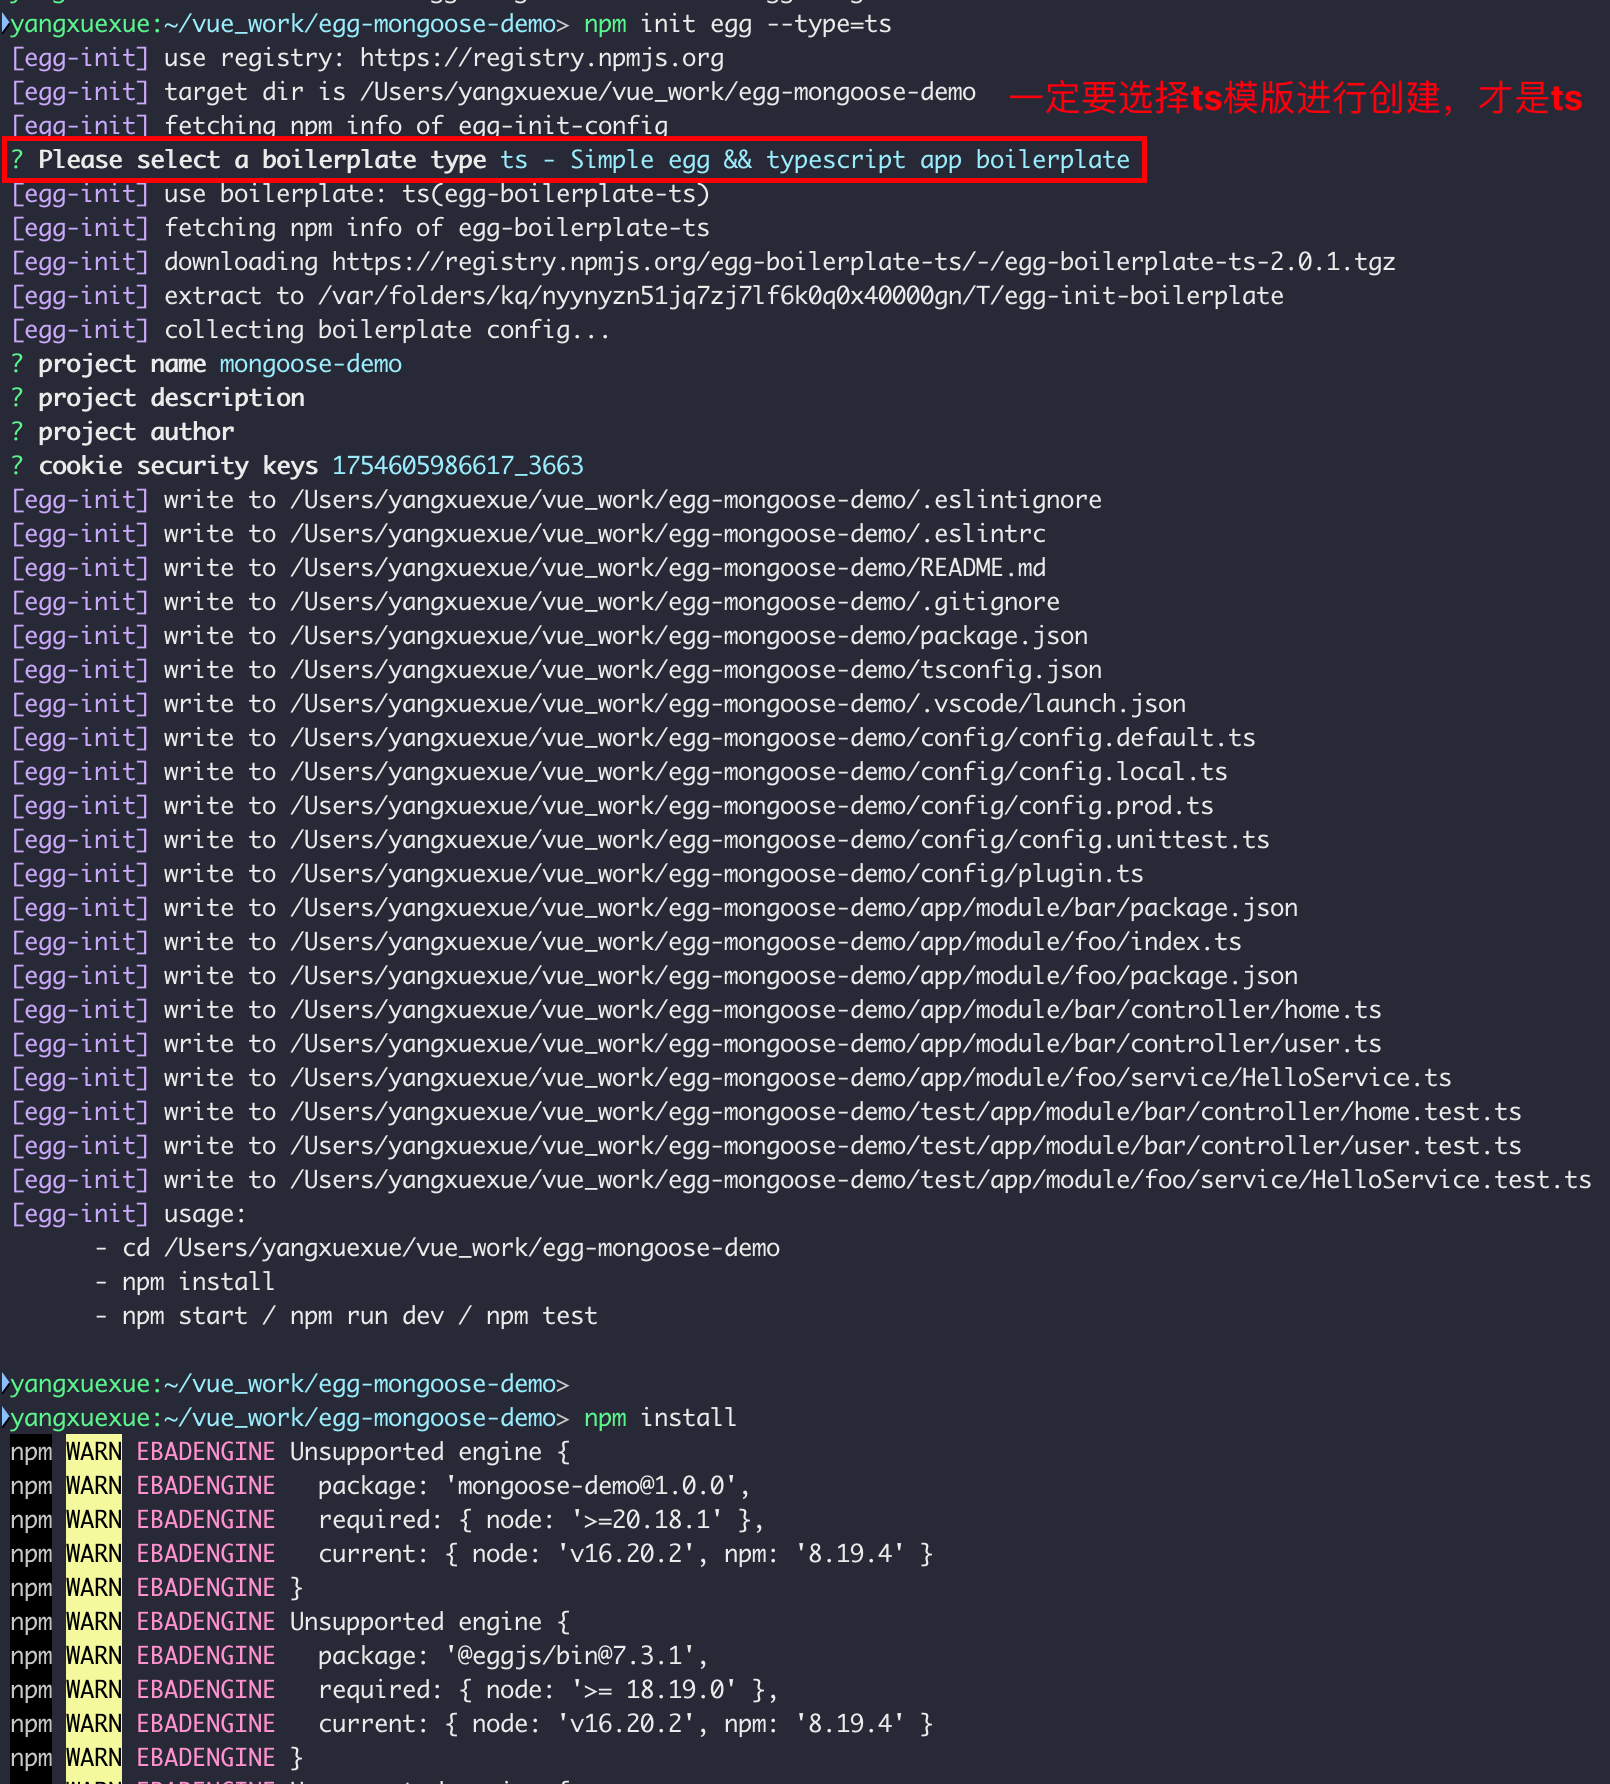The width and height of the screenshot is (1610, 1784).
Task: Click the egg-boilerplate-ts-2.0.1.tgz download URL
Action: click(863, 262)
